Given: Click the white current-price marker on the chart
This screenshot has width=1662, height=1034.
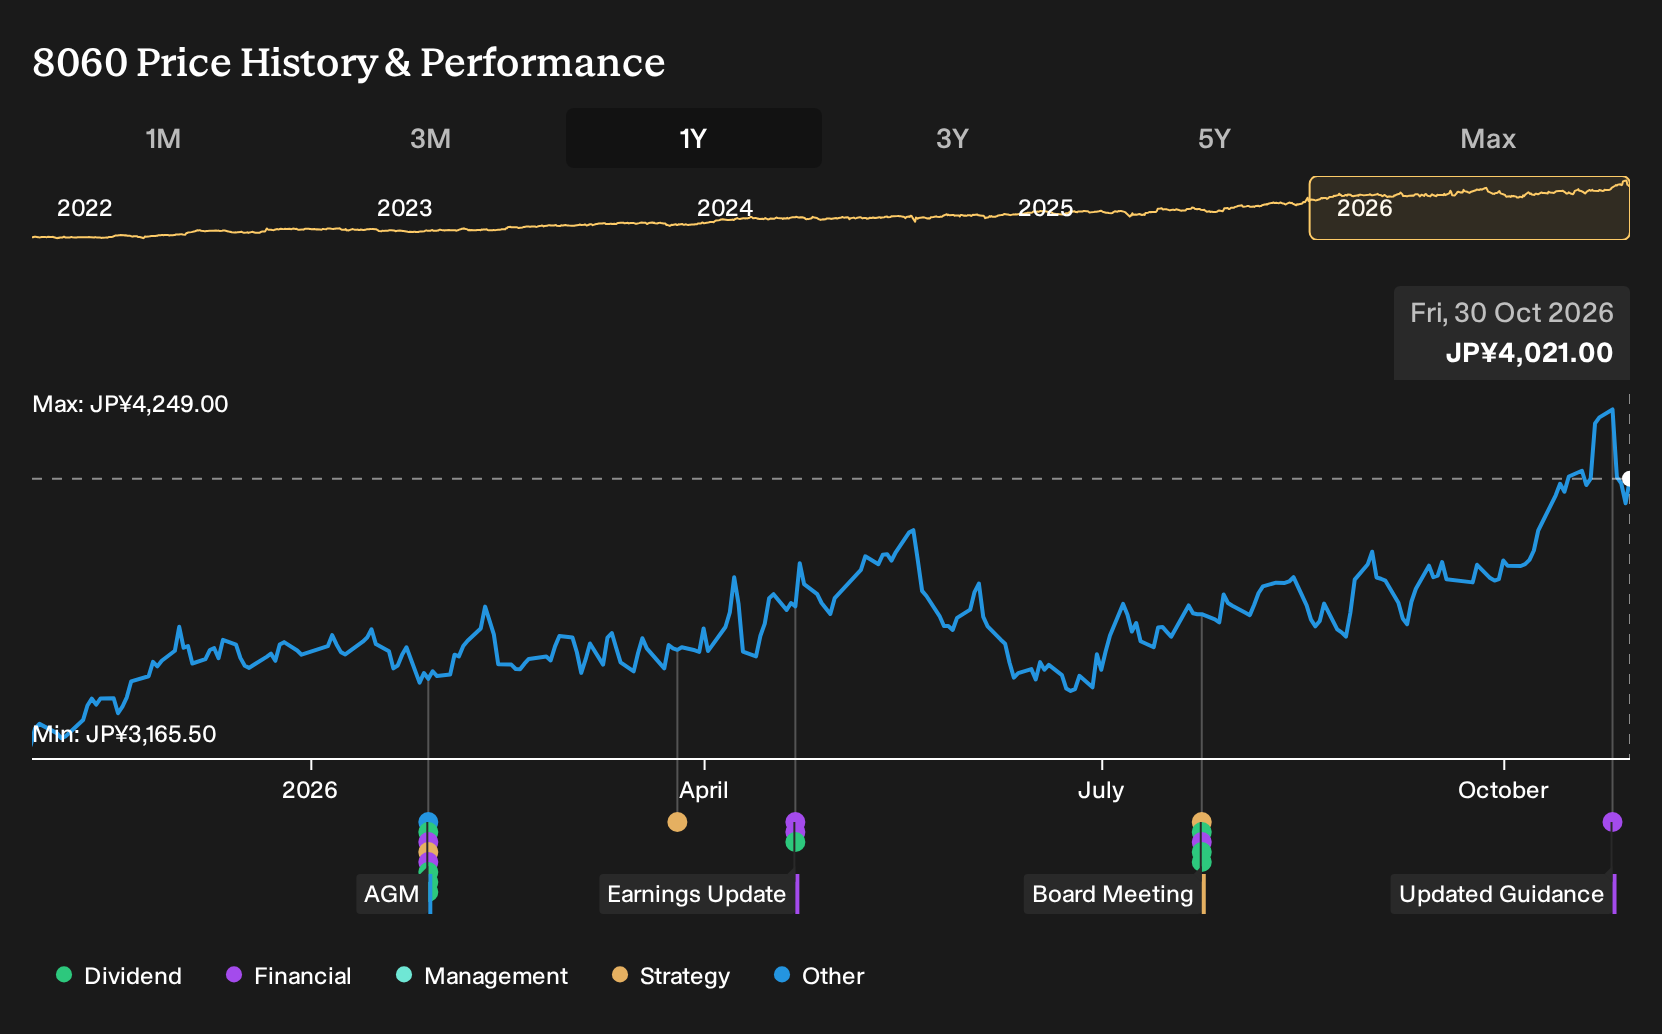Looking at the screenshot, I should coord(1628,479).
